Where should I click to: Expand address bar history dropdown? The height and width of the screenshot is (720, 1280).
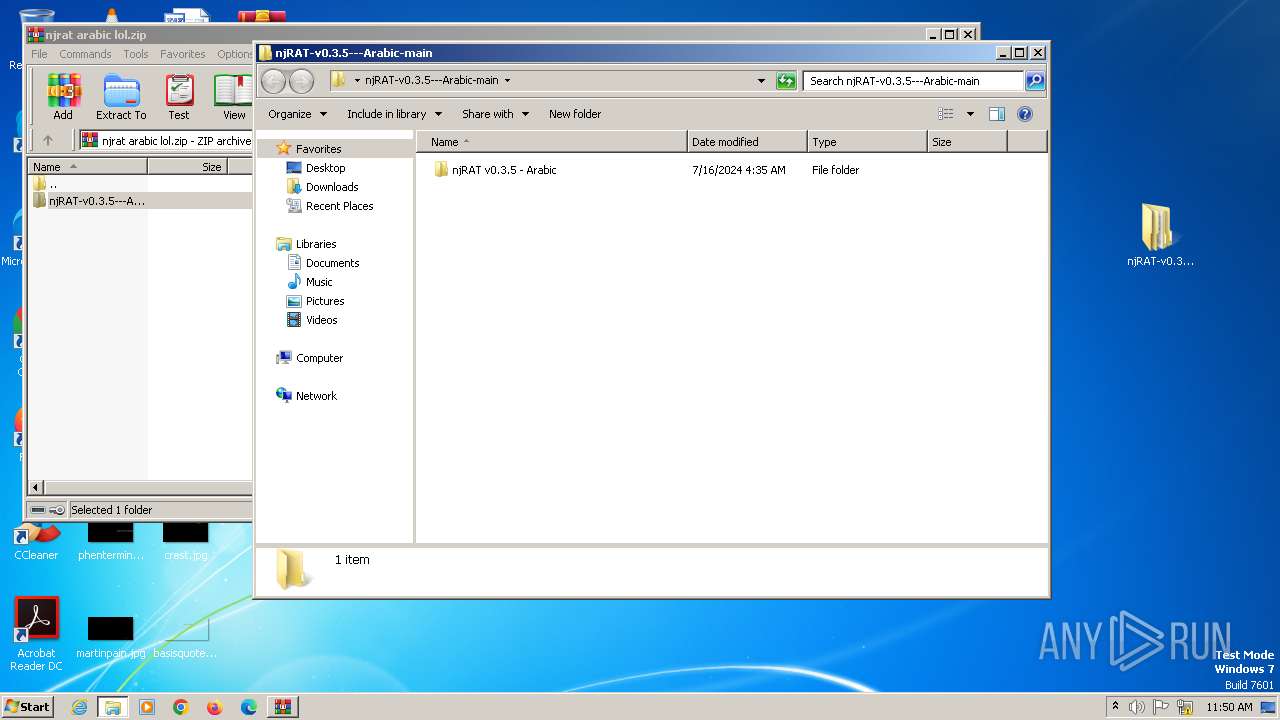761,81
